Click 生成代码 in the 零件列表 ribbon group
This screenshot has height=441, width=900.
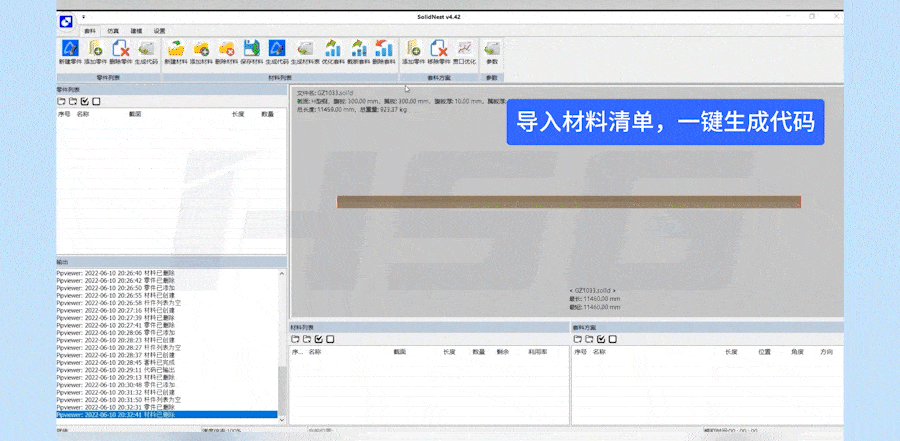(x=146, y=51)
